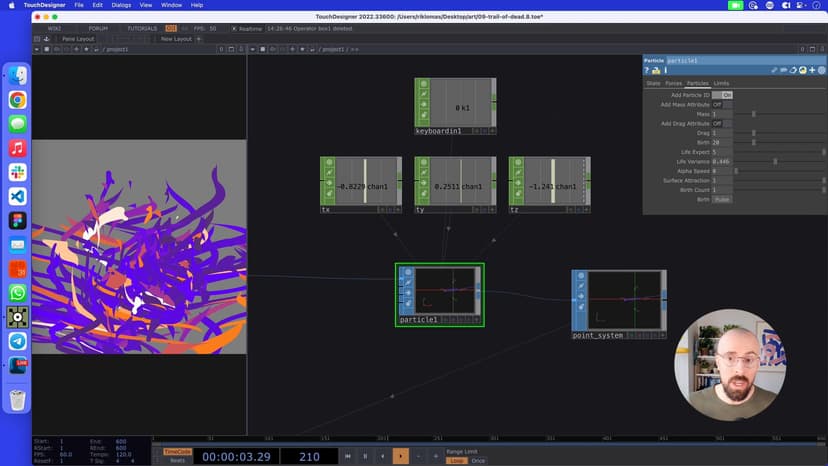The image size is (828, 466).
Task: Open WhatsApp from the dock
Action: [x=17, y=293]
